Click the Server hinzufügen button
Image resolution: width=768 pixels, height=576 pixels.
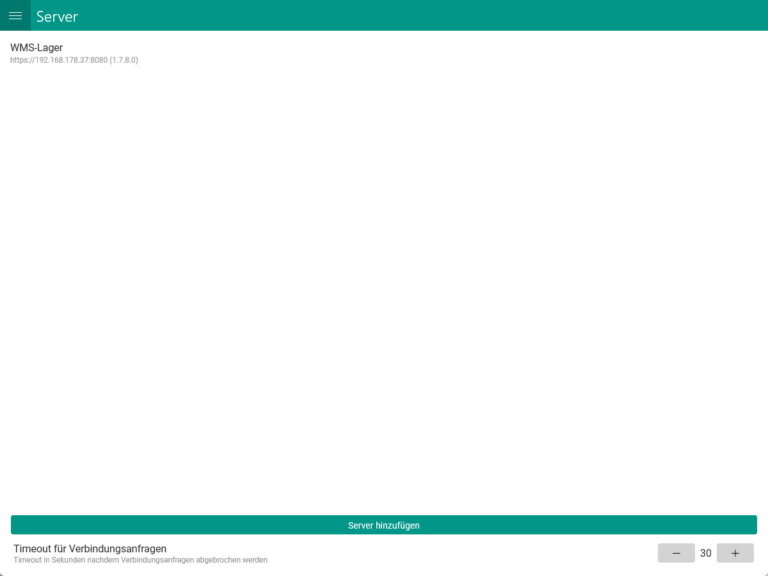pyautogui.click(x=384, y=525)
